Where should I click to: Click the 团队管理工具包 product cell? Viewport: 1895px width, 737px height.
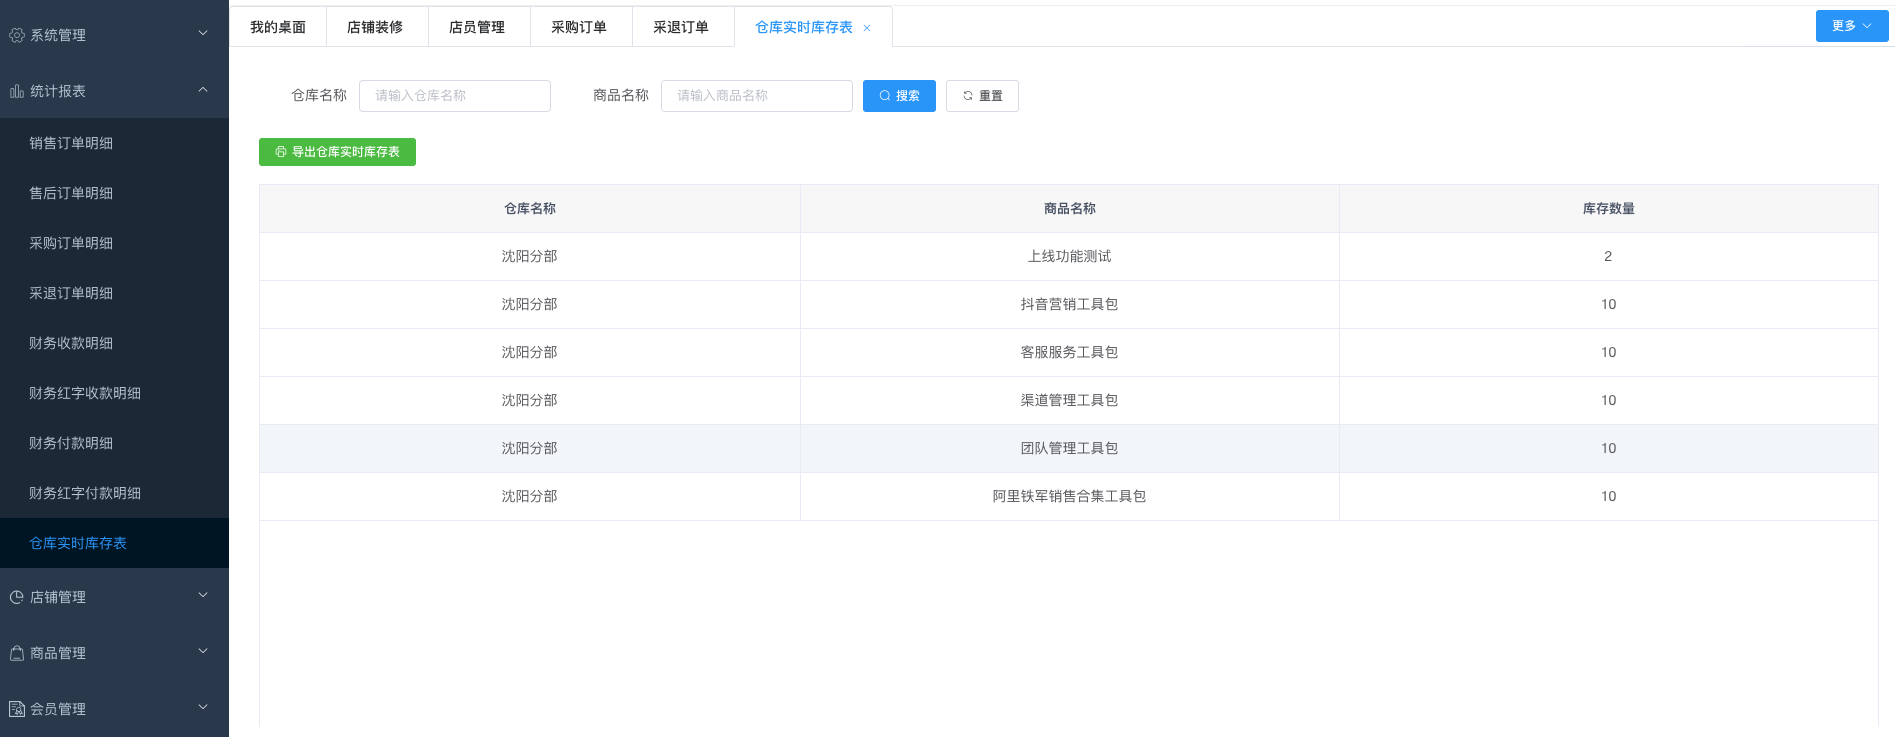[1070, 449]
